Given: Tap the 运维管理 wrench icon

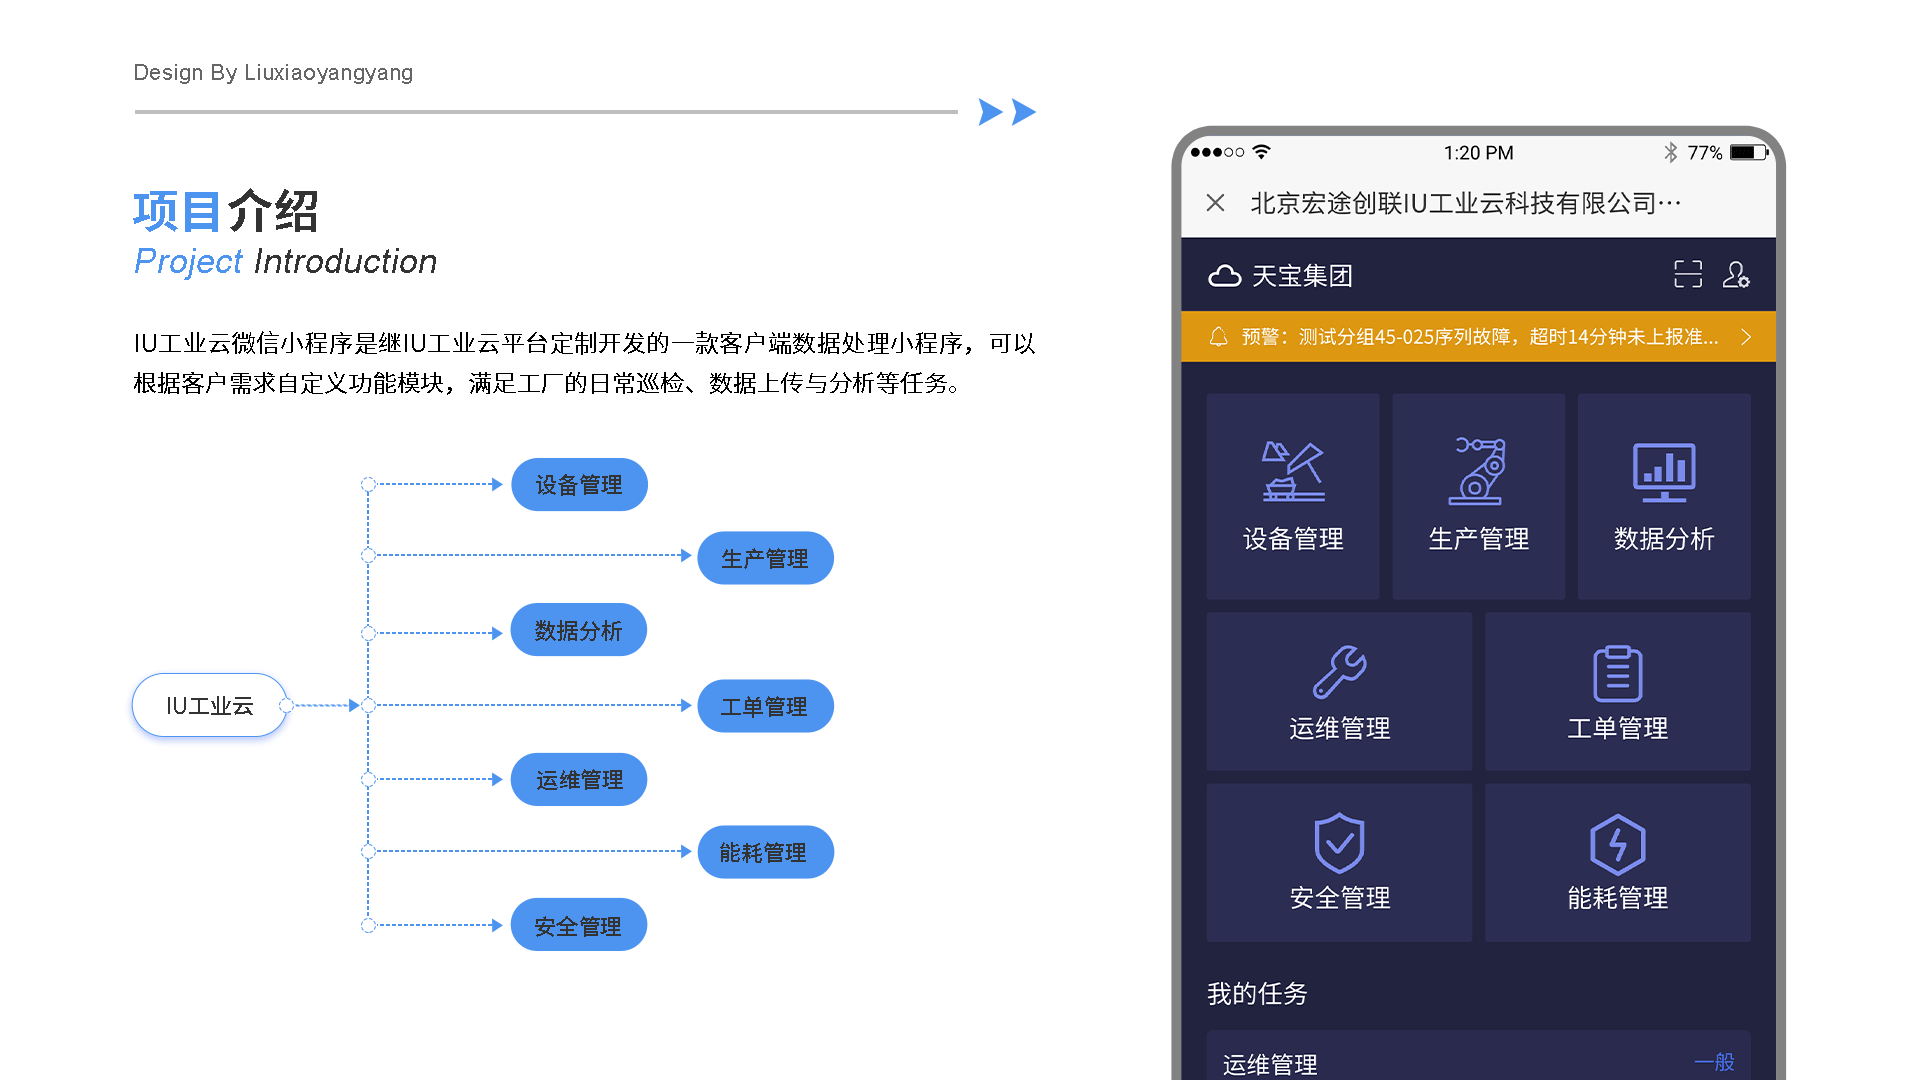Looking at the screenshot, I should (x=1340, y=671).
